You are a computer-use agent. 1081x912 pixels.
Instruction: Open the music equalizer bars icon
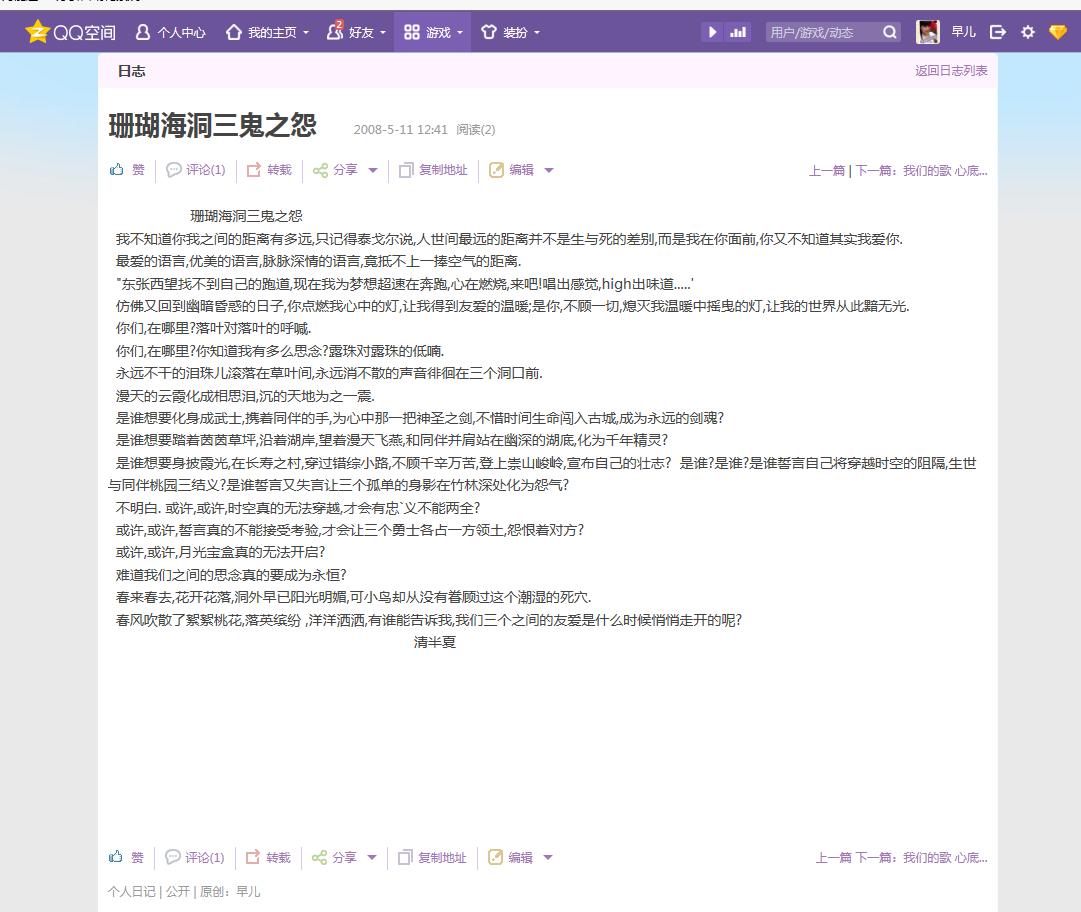click(x=738, y=32)
